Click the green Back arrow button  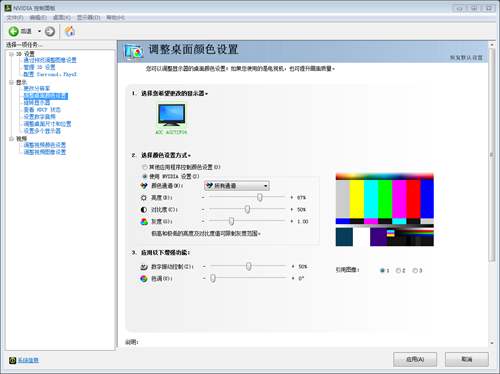pos(14,31)
